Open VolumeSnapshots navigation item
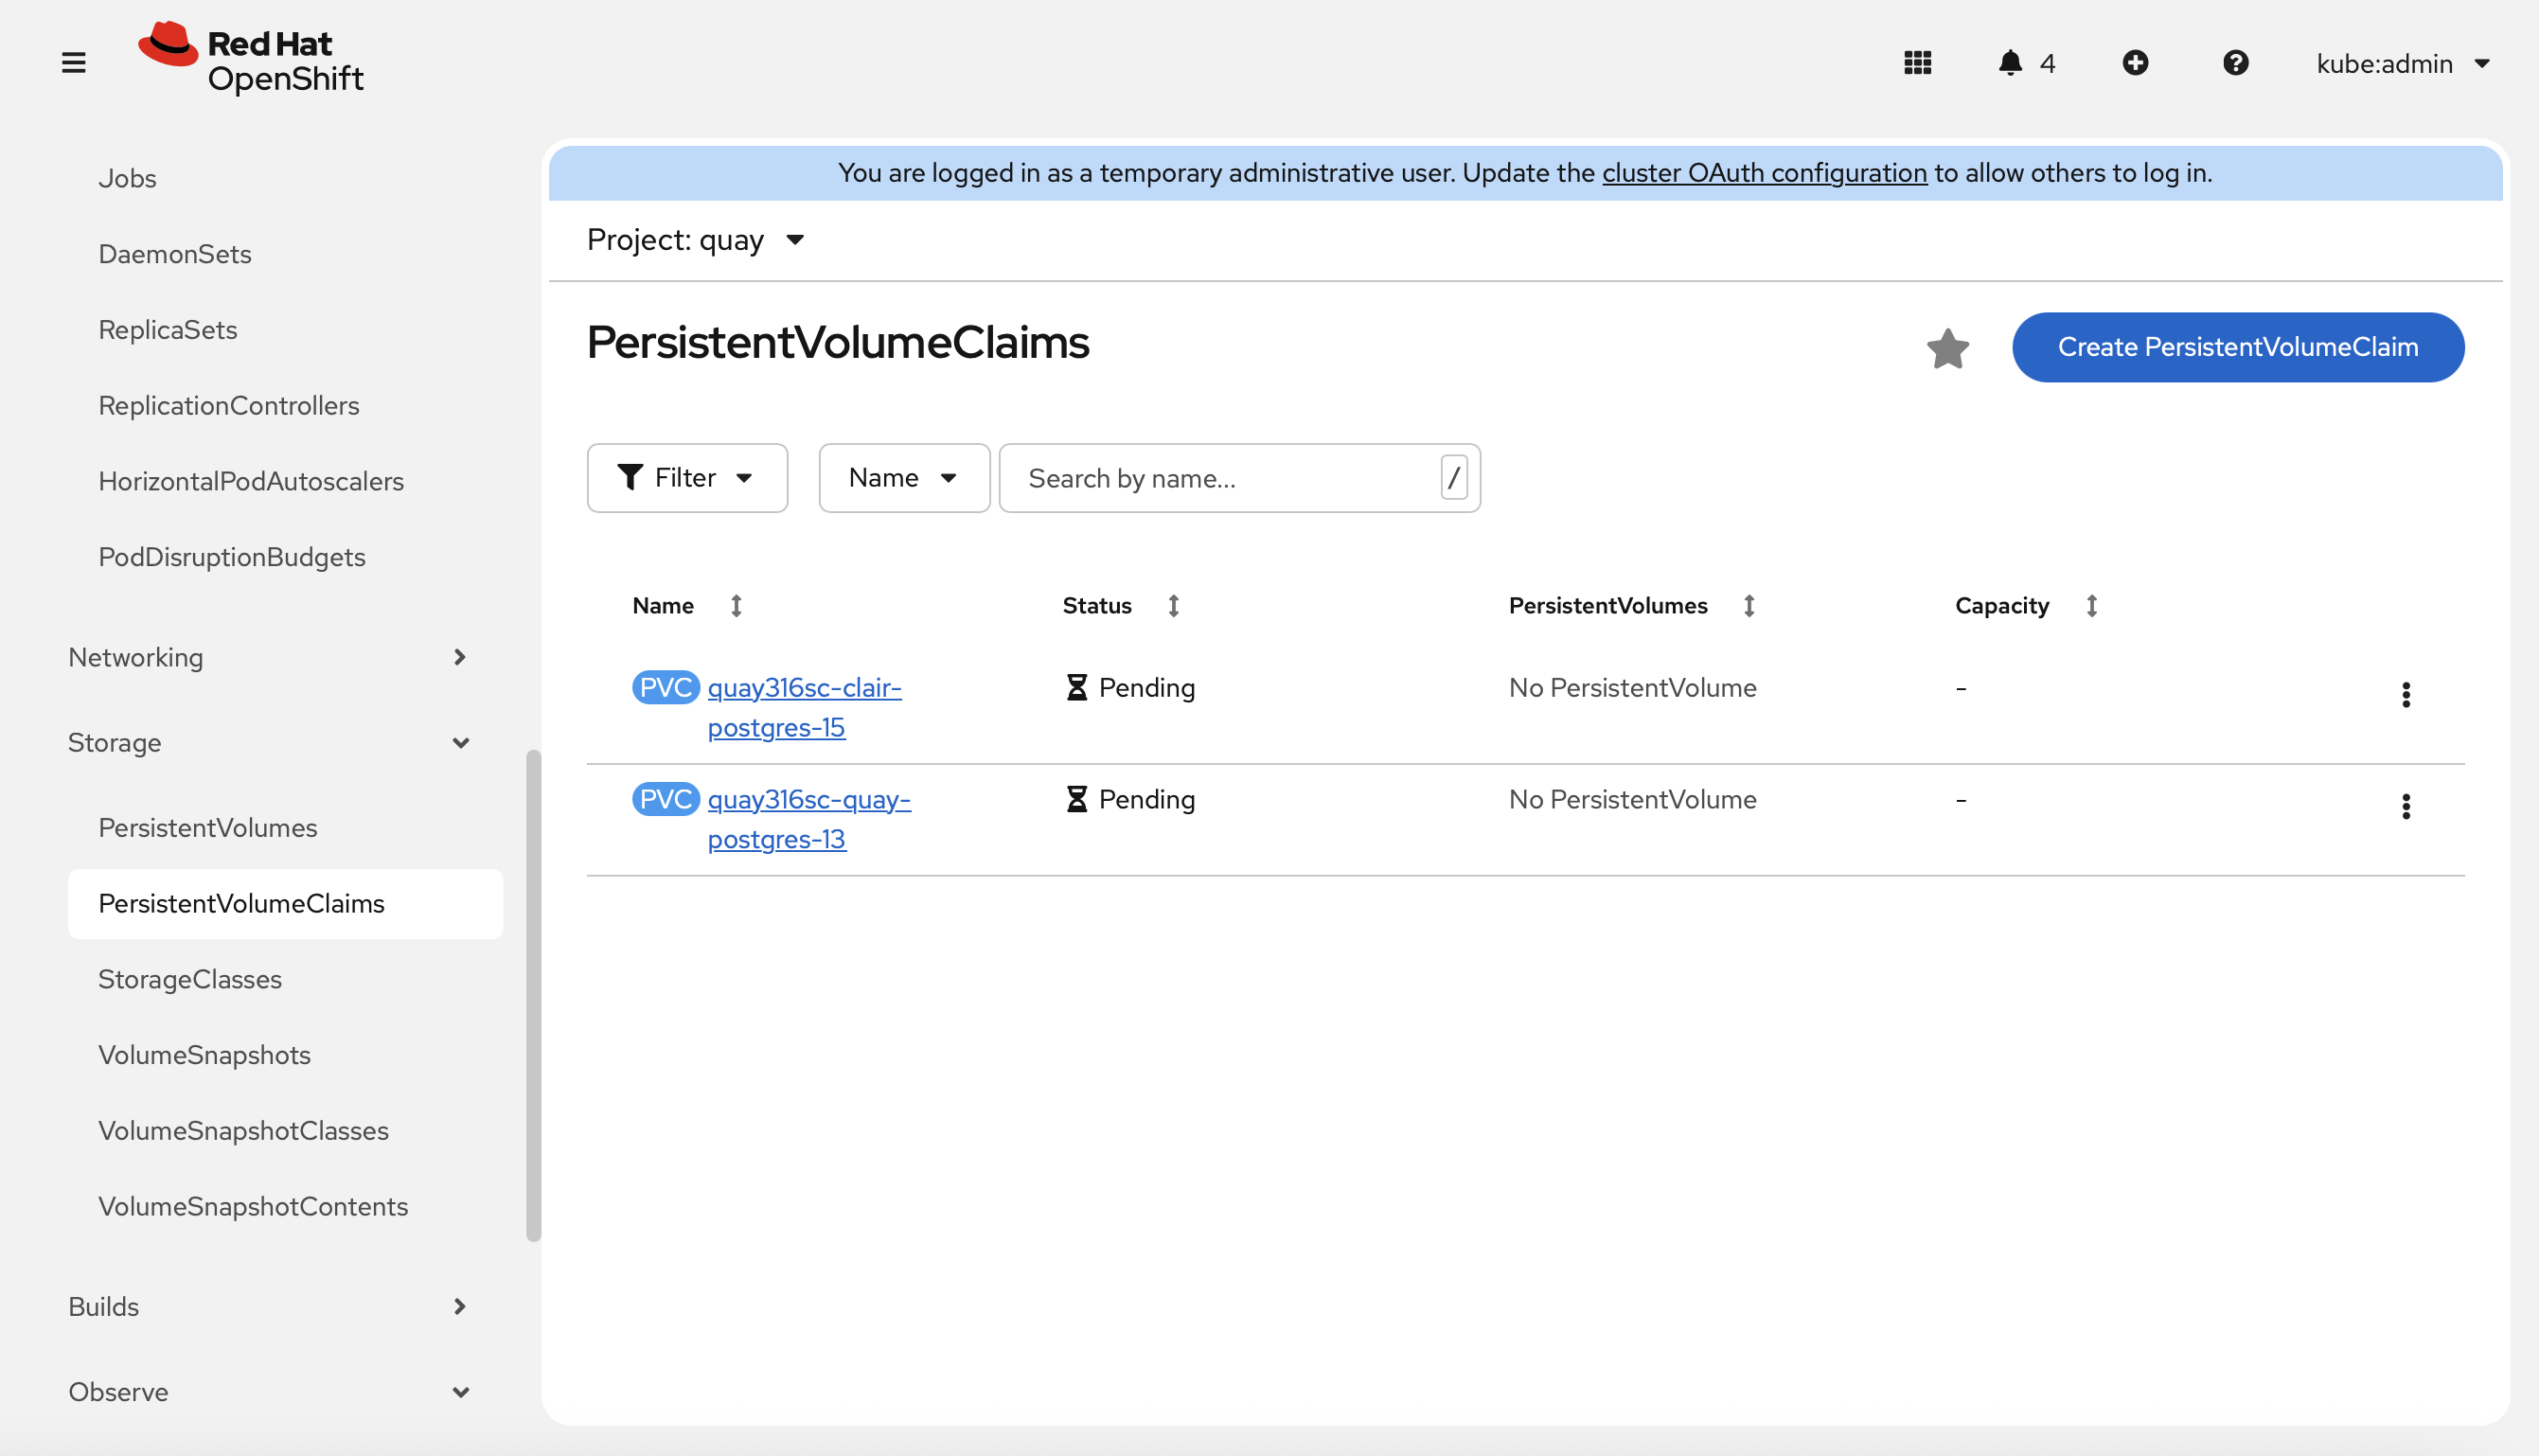Image resolution: width=2539 pixels, height=1456 pixels. click(204, 1055)
